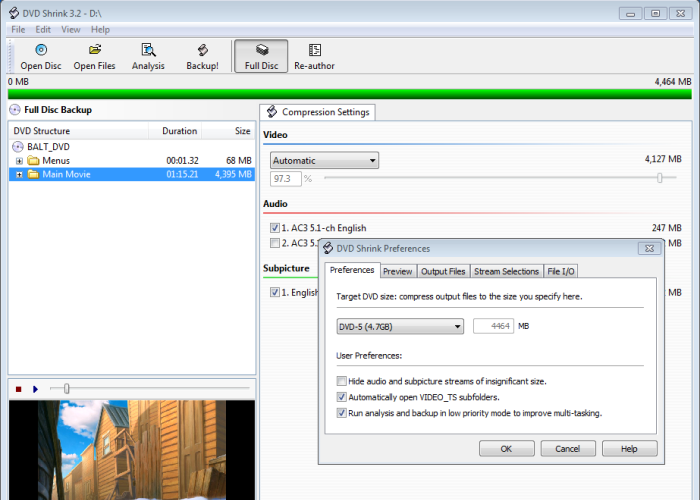Open the Edit menu

[x=43, y=30]
